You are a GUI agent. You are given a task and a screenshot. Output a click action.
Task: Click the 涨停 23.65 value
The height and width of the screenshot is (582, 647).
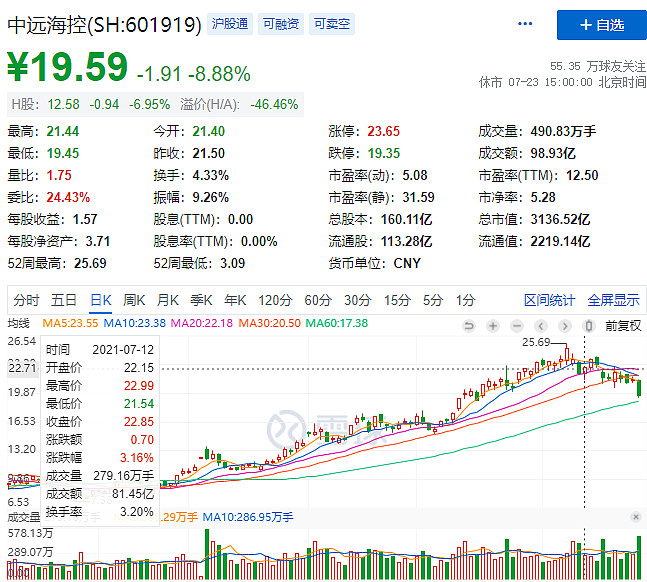(384, 131)
